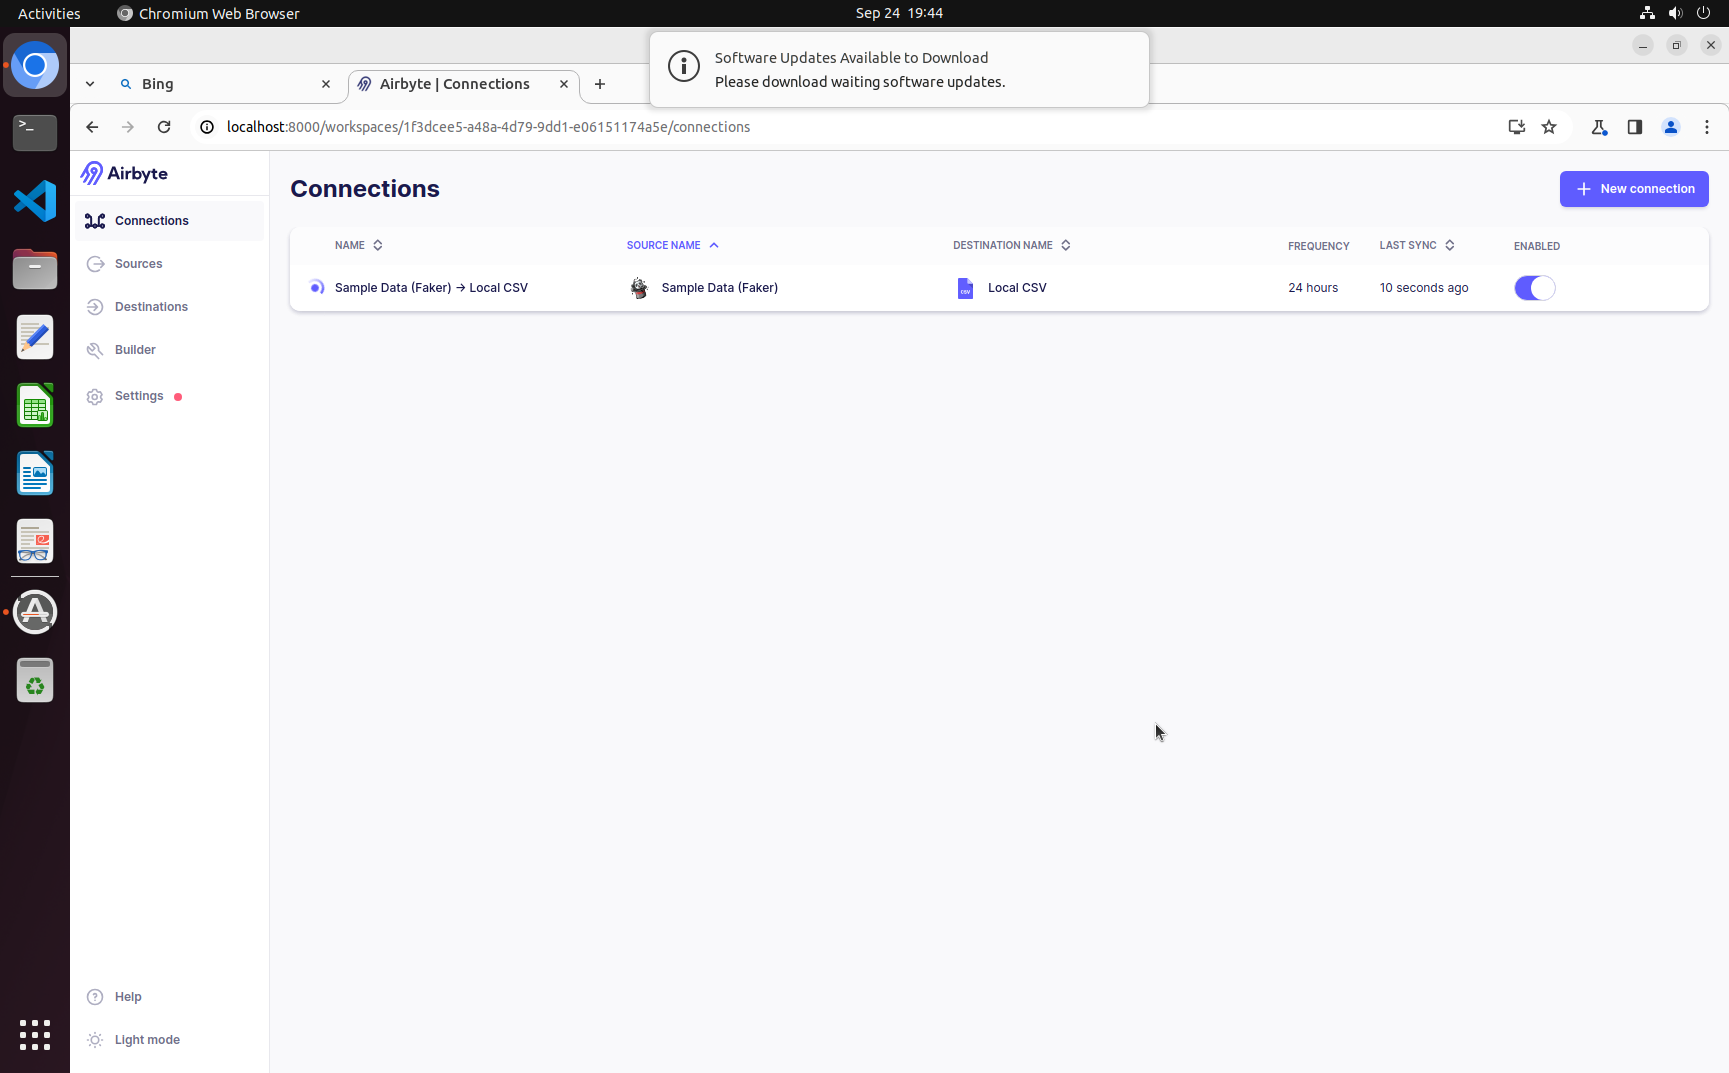Click the Local CSV destination icon
Viewport: 1729px width, 1073px height.
[x=965, y=288]
